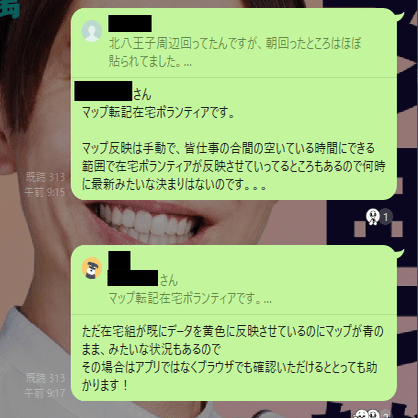418x418 pixels.
Task: Click the schnauzer dog profile avatar
Action: pos(92,268)
